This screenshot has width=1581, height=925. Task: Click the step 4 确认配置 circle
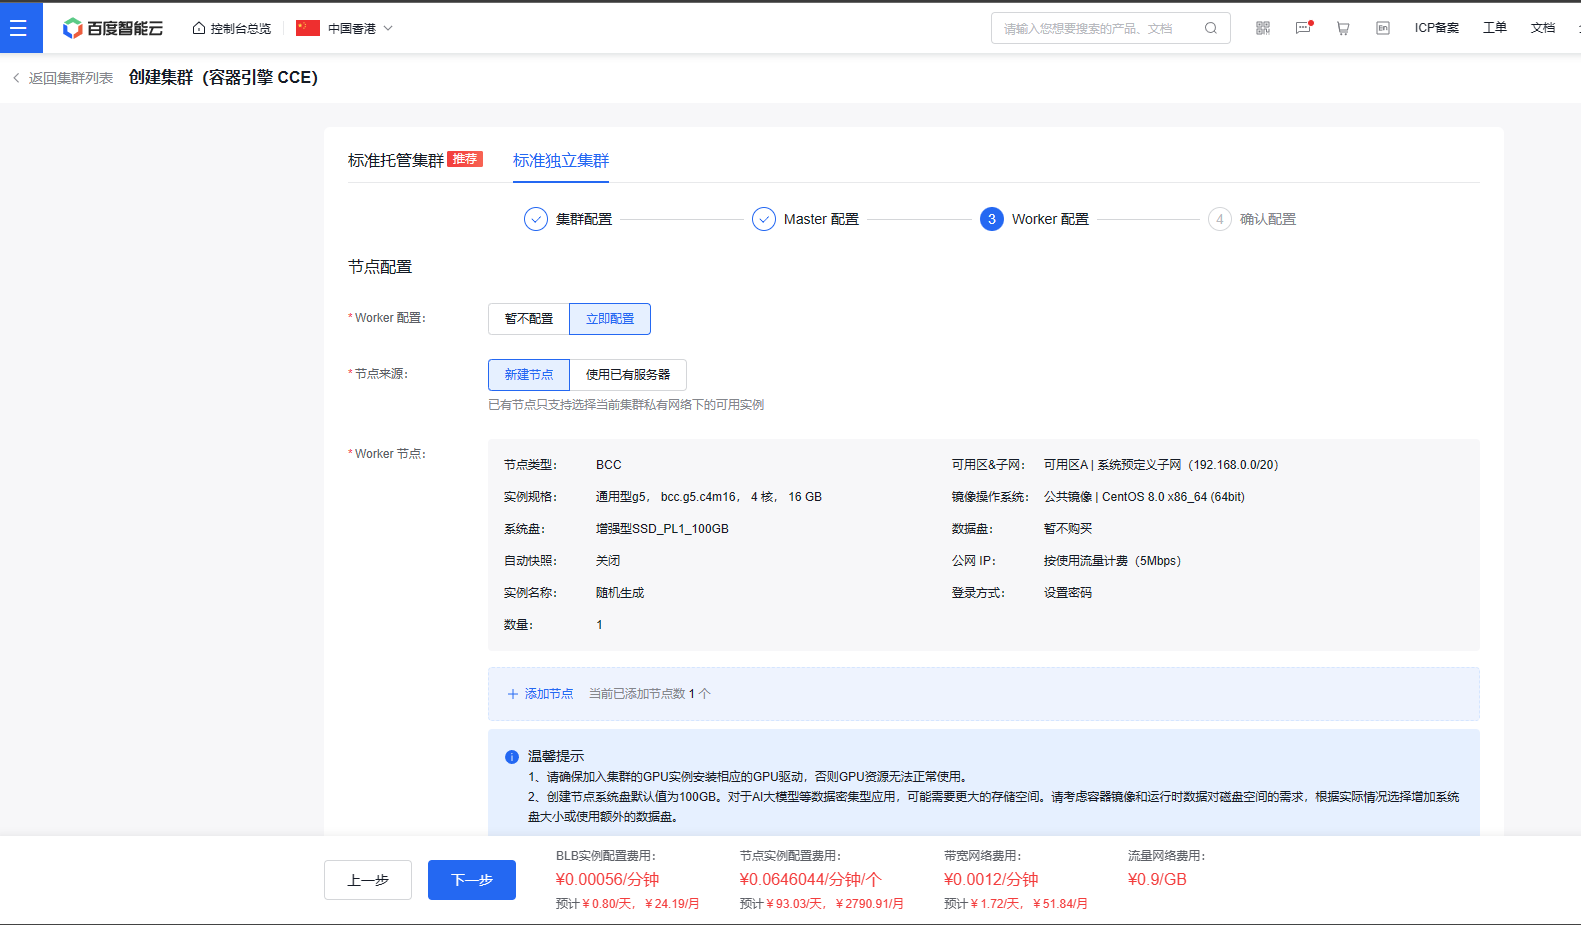[1220, 219]
